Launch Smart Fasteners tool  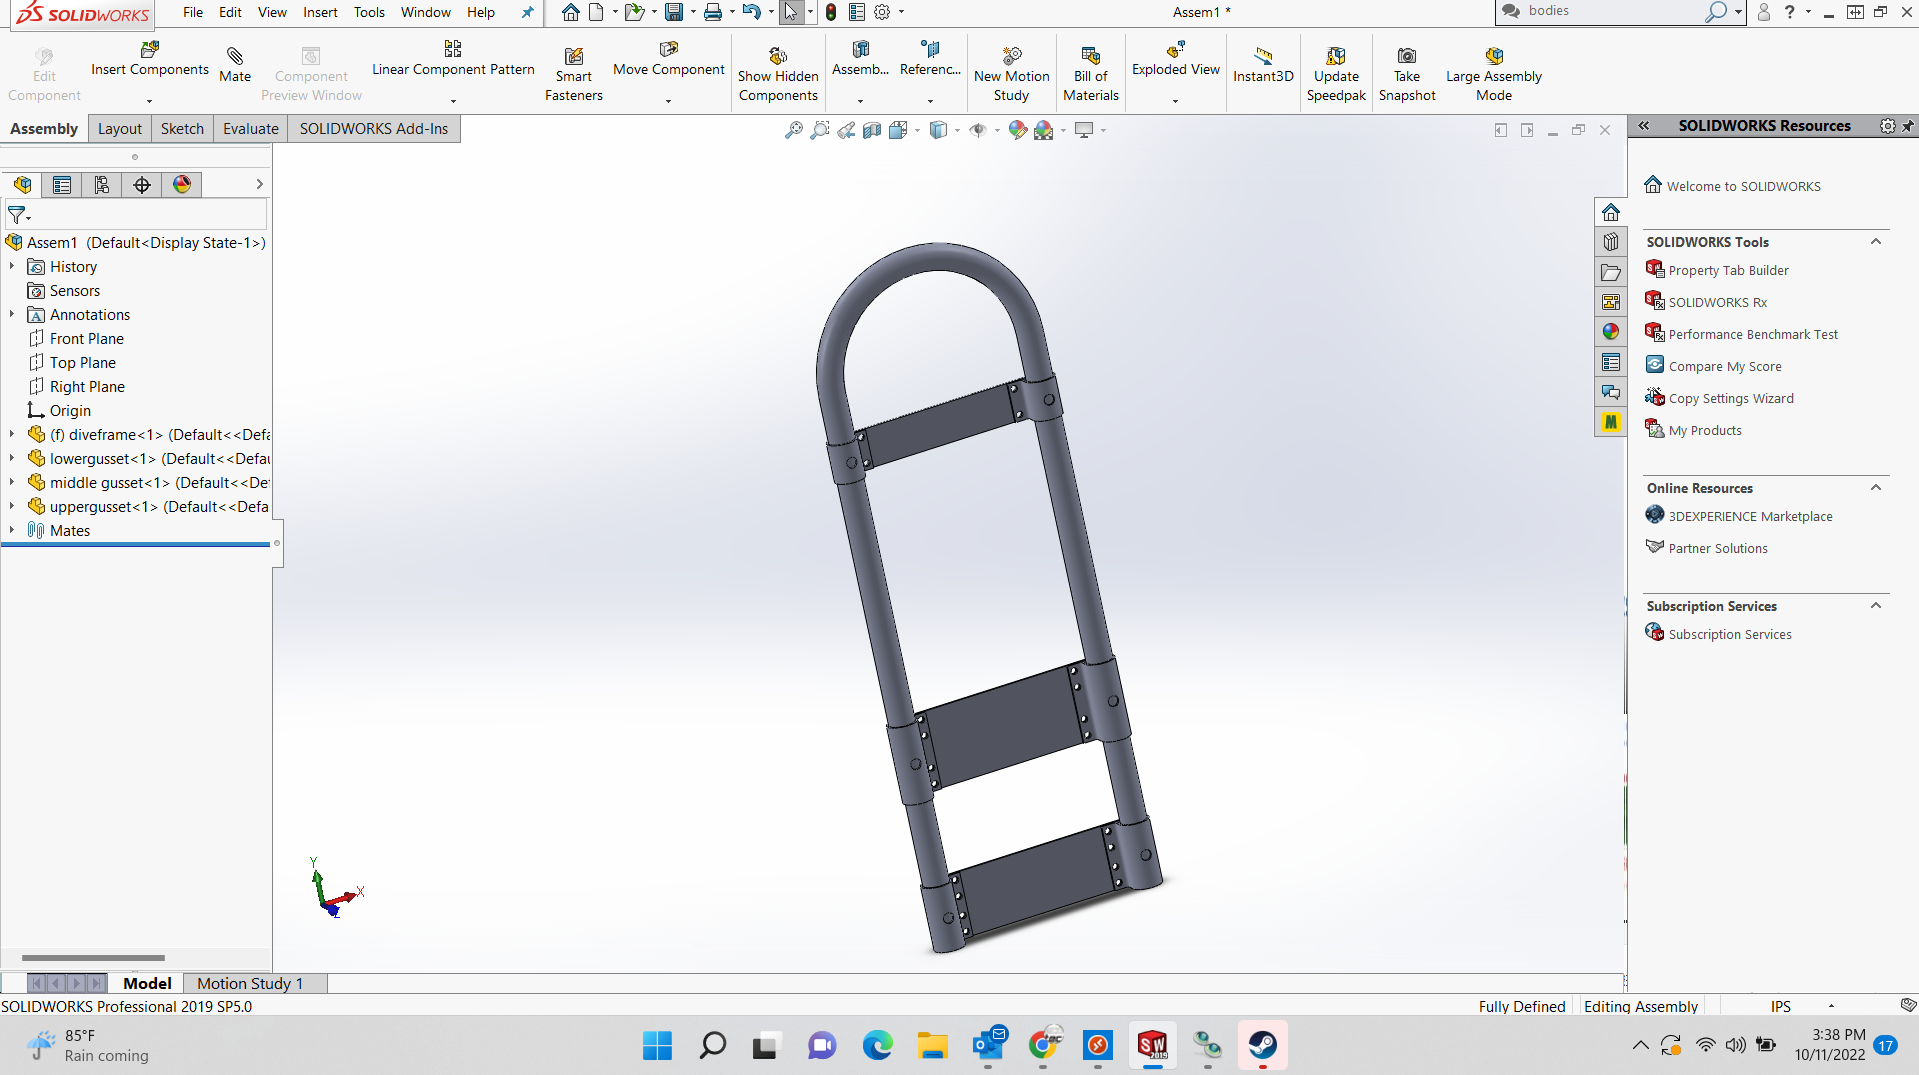(x=573, y=74)
